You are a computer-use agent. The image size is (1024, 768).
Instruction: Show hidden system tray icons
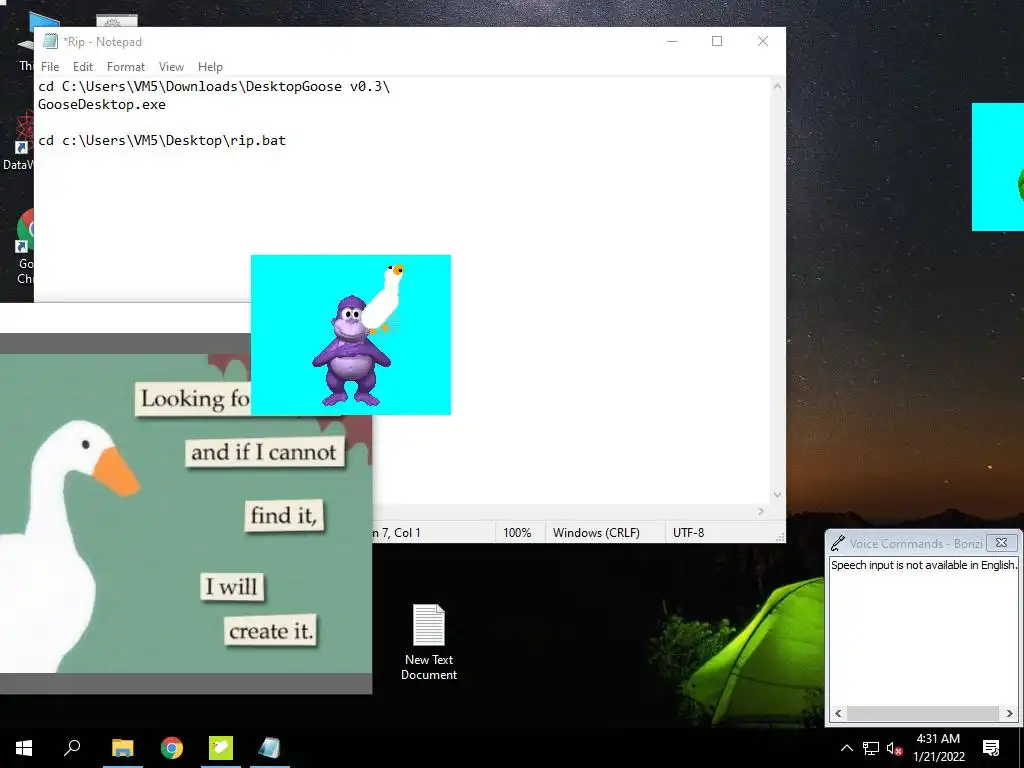846,748
